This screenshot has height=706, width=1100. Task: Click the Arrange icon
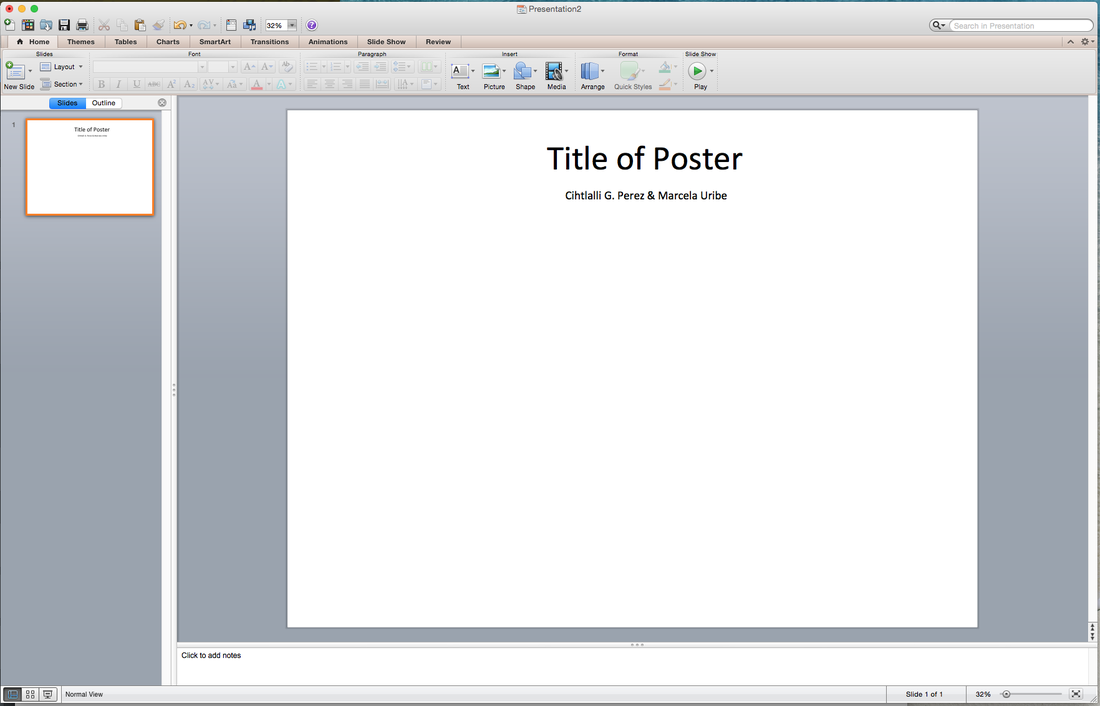(x=590, y=72)
